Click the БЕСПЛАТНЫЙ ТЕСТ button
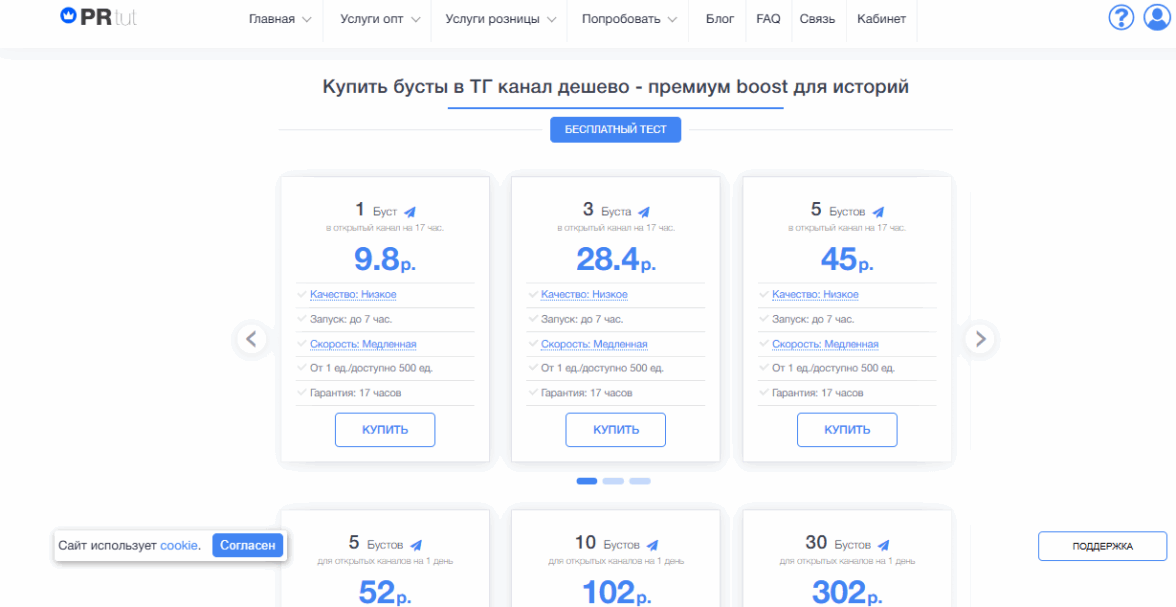 pos(615,129)
